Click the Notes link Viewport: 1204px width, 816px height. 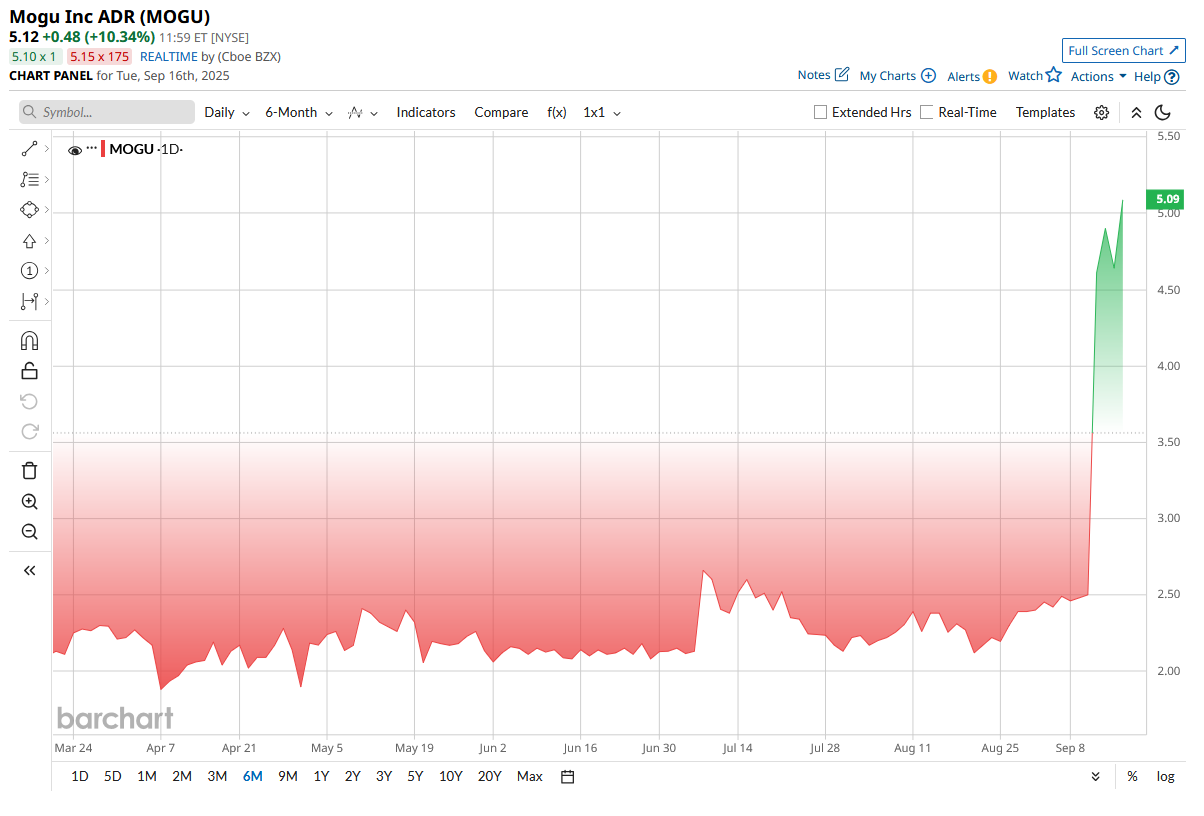814,75
